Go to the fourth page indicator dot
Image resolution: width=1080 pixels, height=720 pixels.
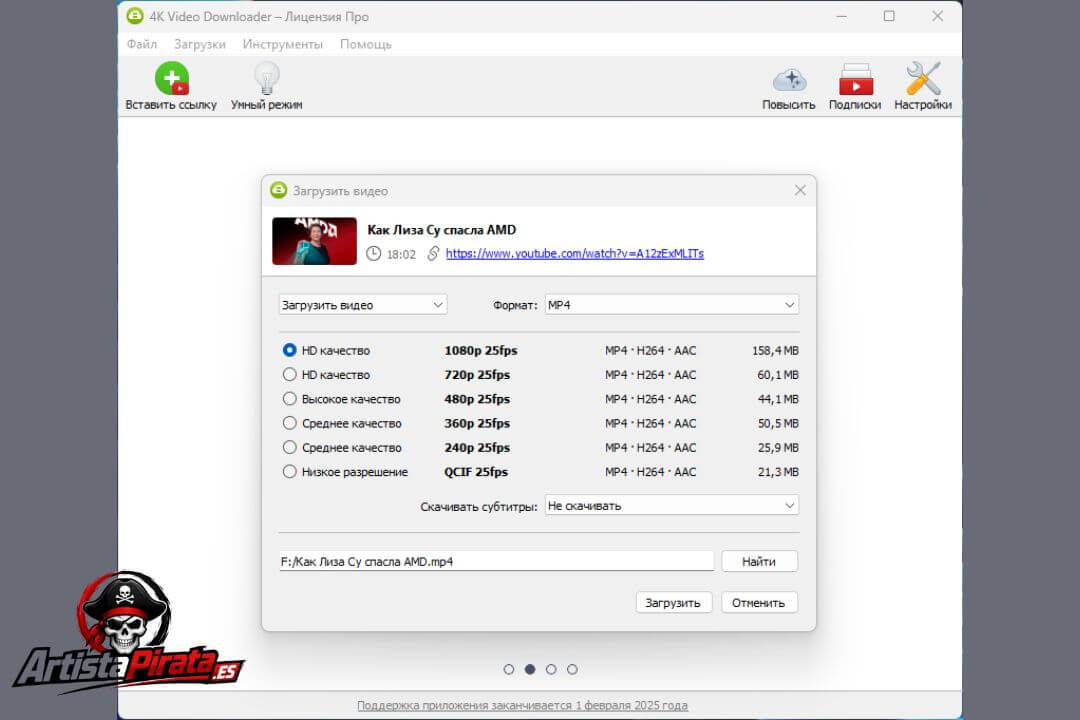point(572,669)
